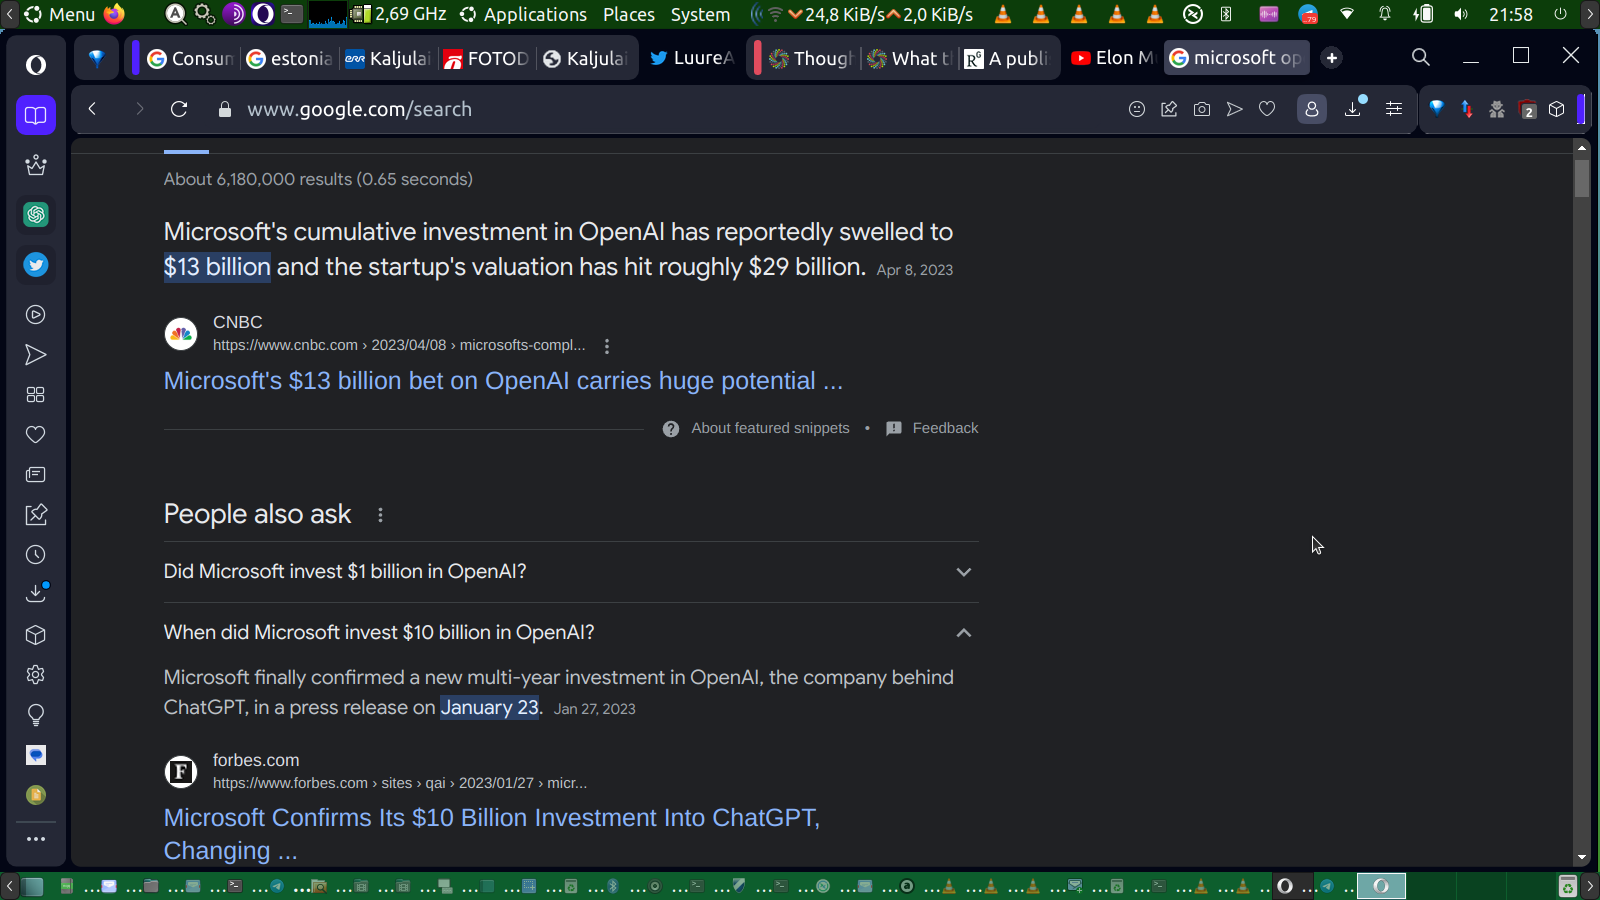Open the Player icon in sidebar
The width and height of the screenshot is (1600, 900).
pos(36,315)
